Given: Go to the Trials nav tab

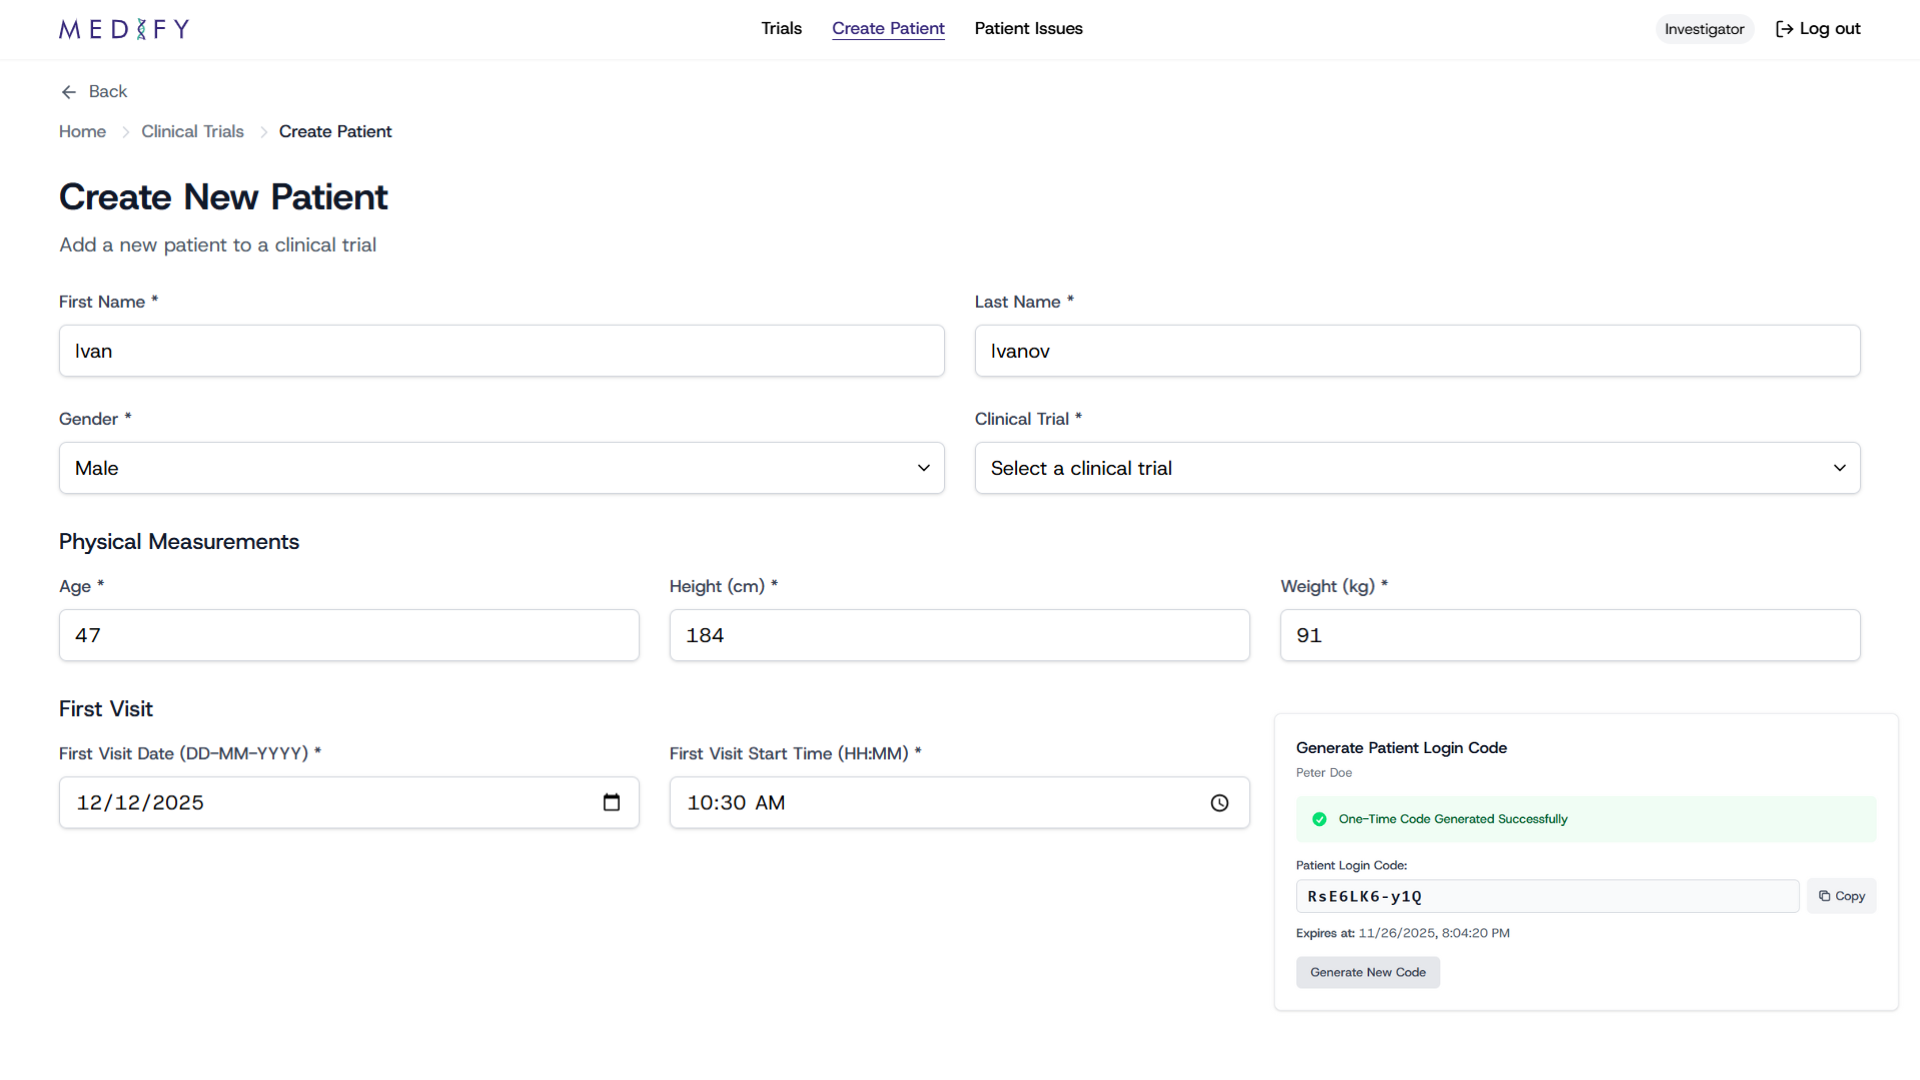Looking at the screenshot, I should tap(781, 28).
